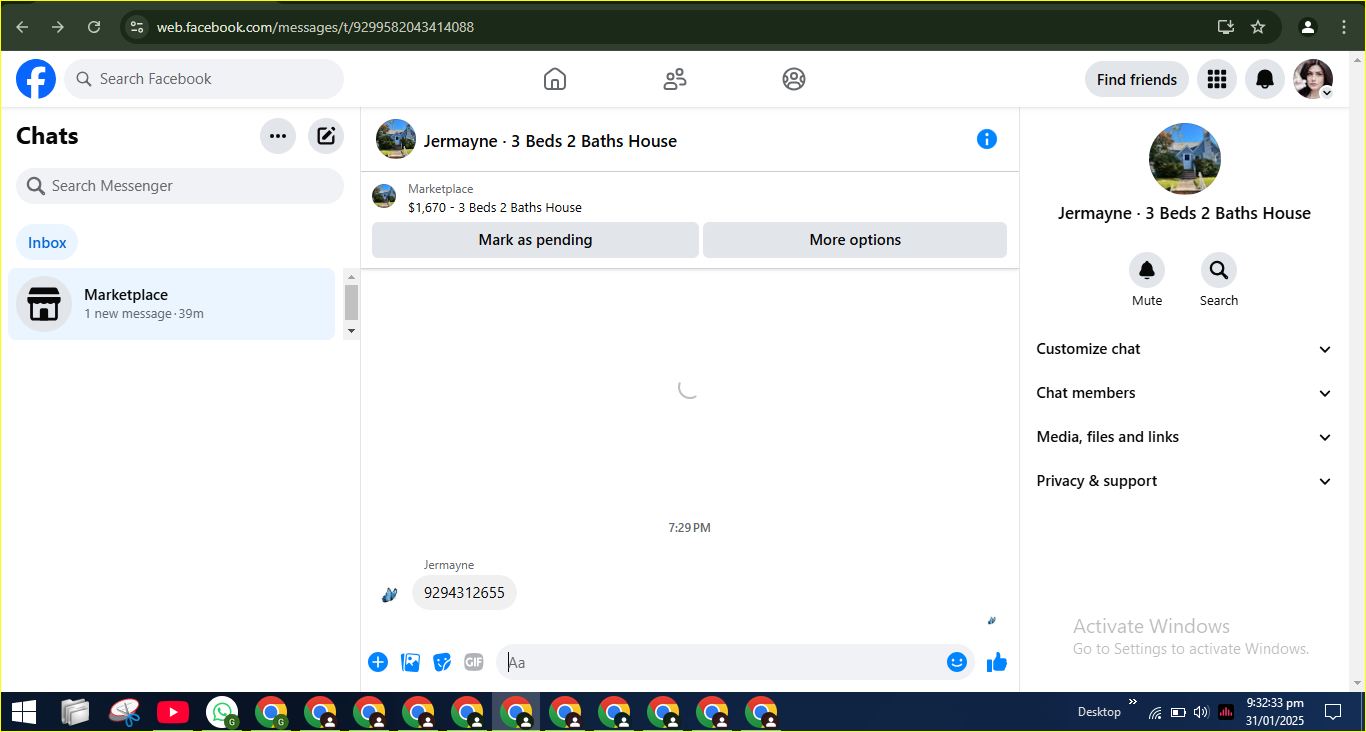1366x732 pixels.
Task: Click the listing thumbnail beside $1,670
Action: [x=384, y=196]
